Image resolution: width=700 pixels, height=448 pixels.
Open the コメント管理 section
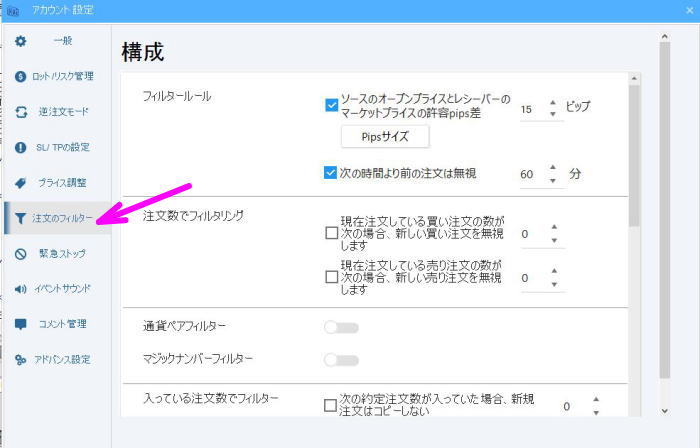[x=58, y=324]
